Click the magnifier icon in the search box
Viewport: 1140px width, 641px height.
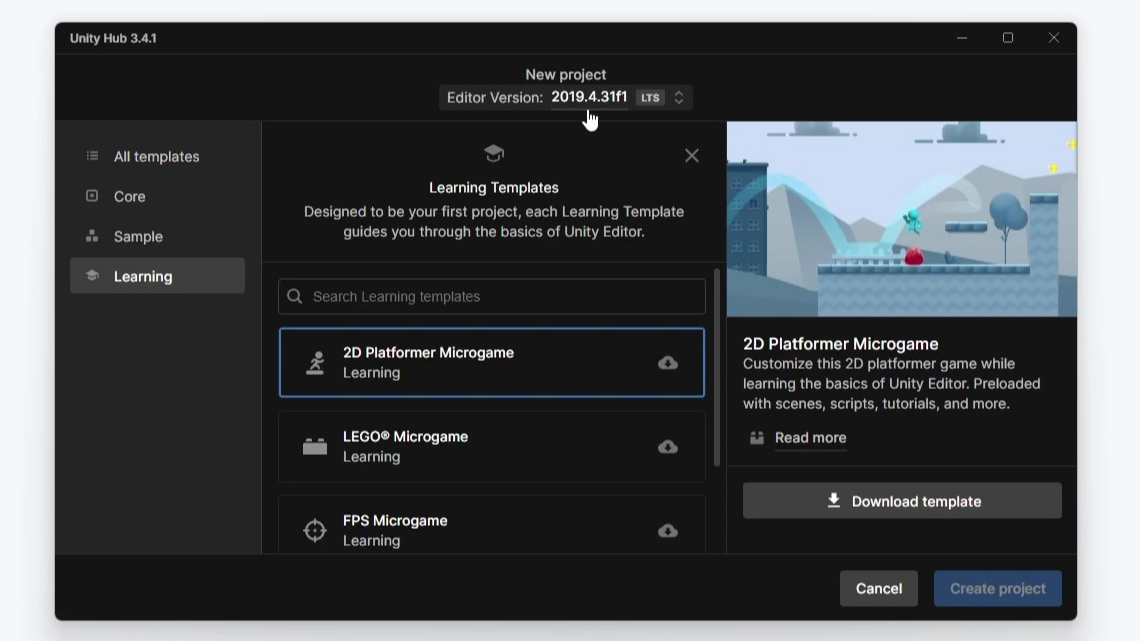pos(294,297)
